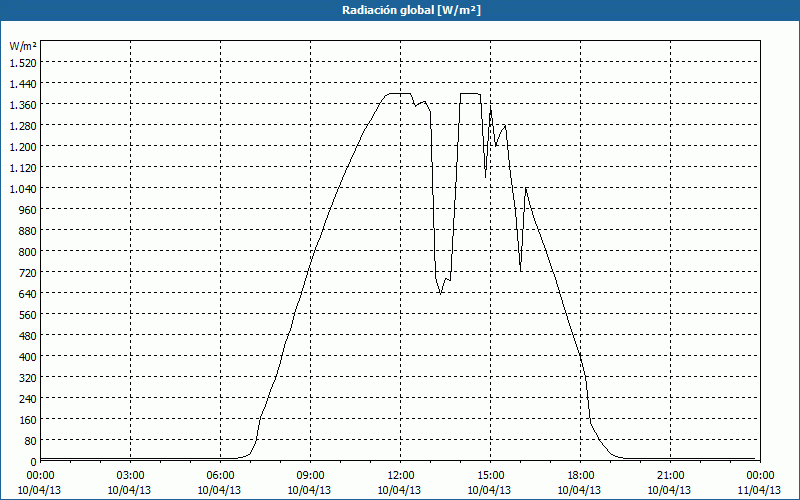Click the 640 y-axis label
Screen dimensions: 800x500
(x=29, y=294)
